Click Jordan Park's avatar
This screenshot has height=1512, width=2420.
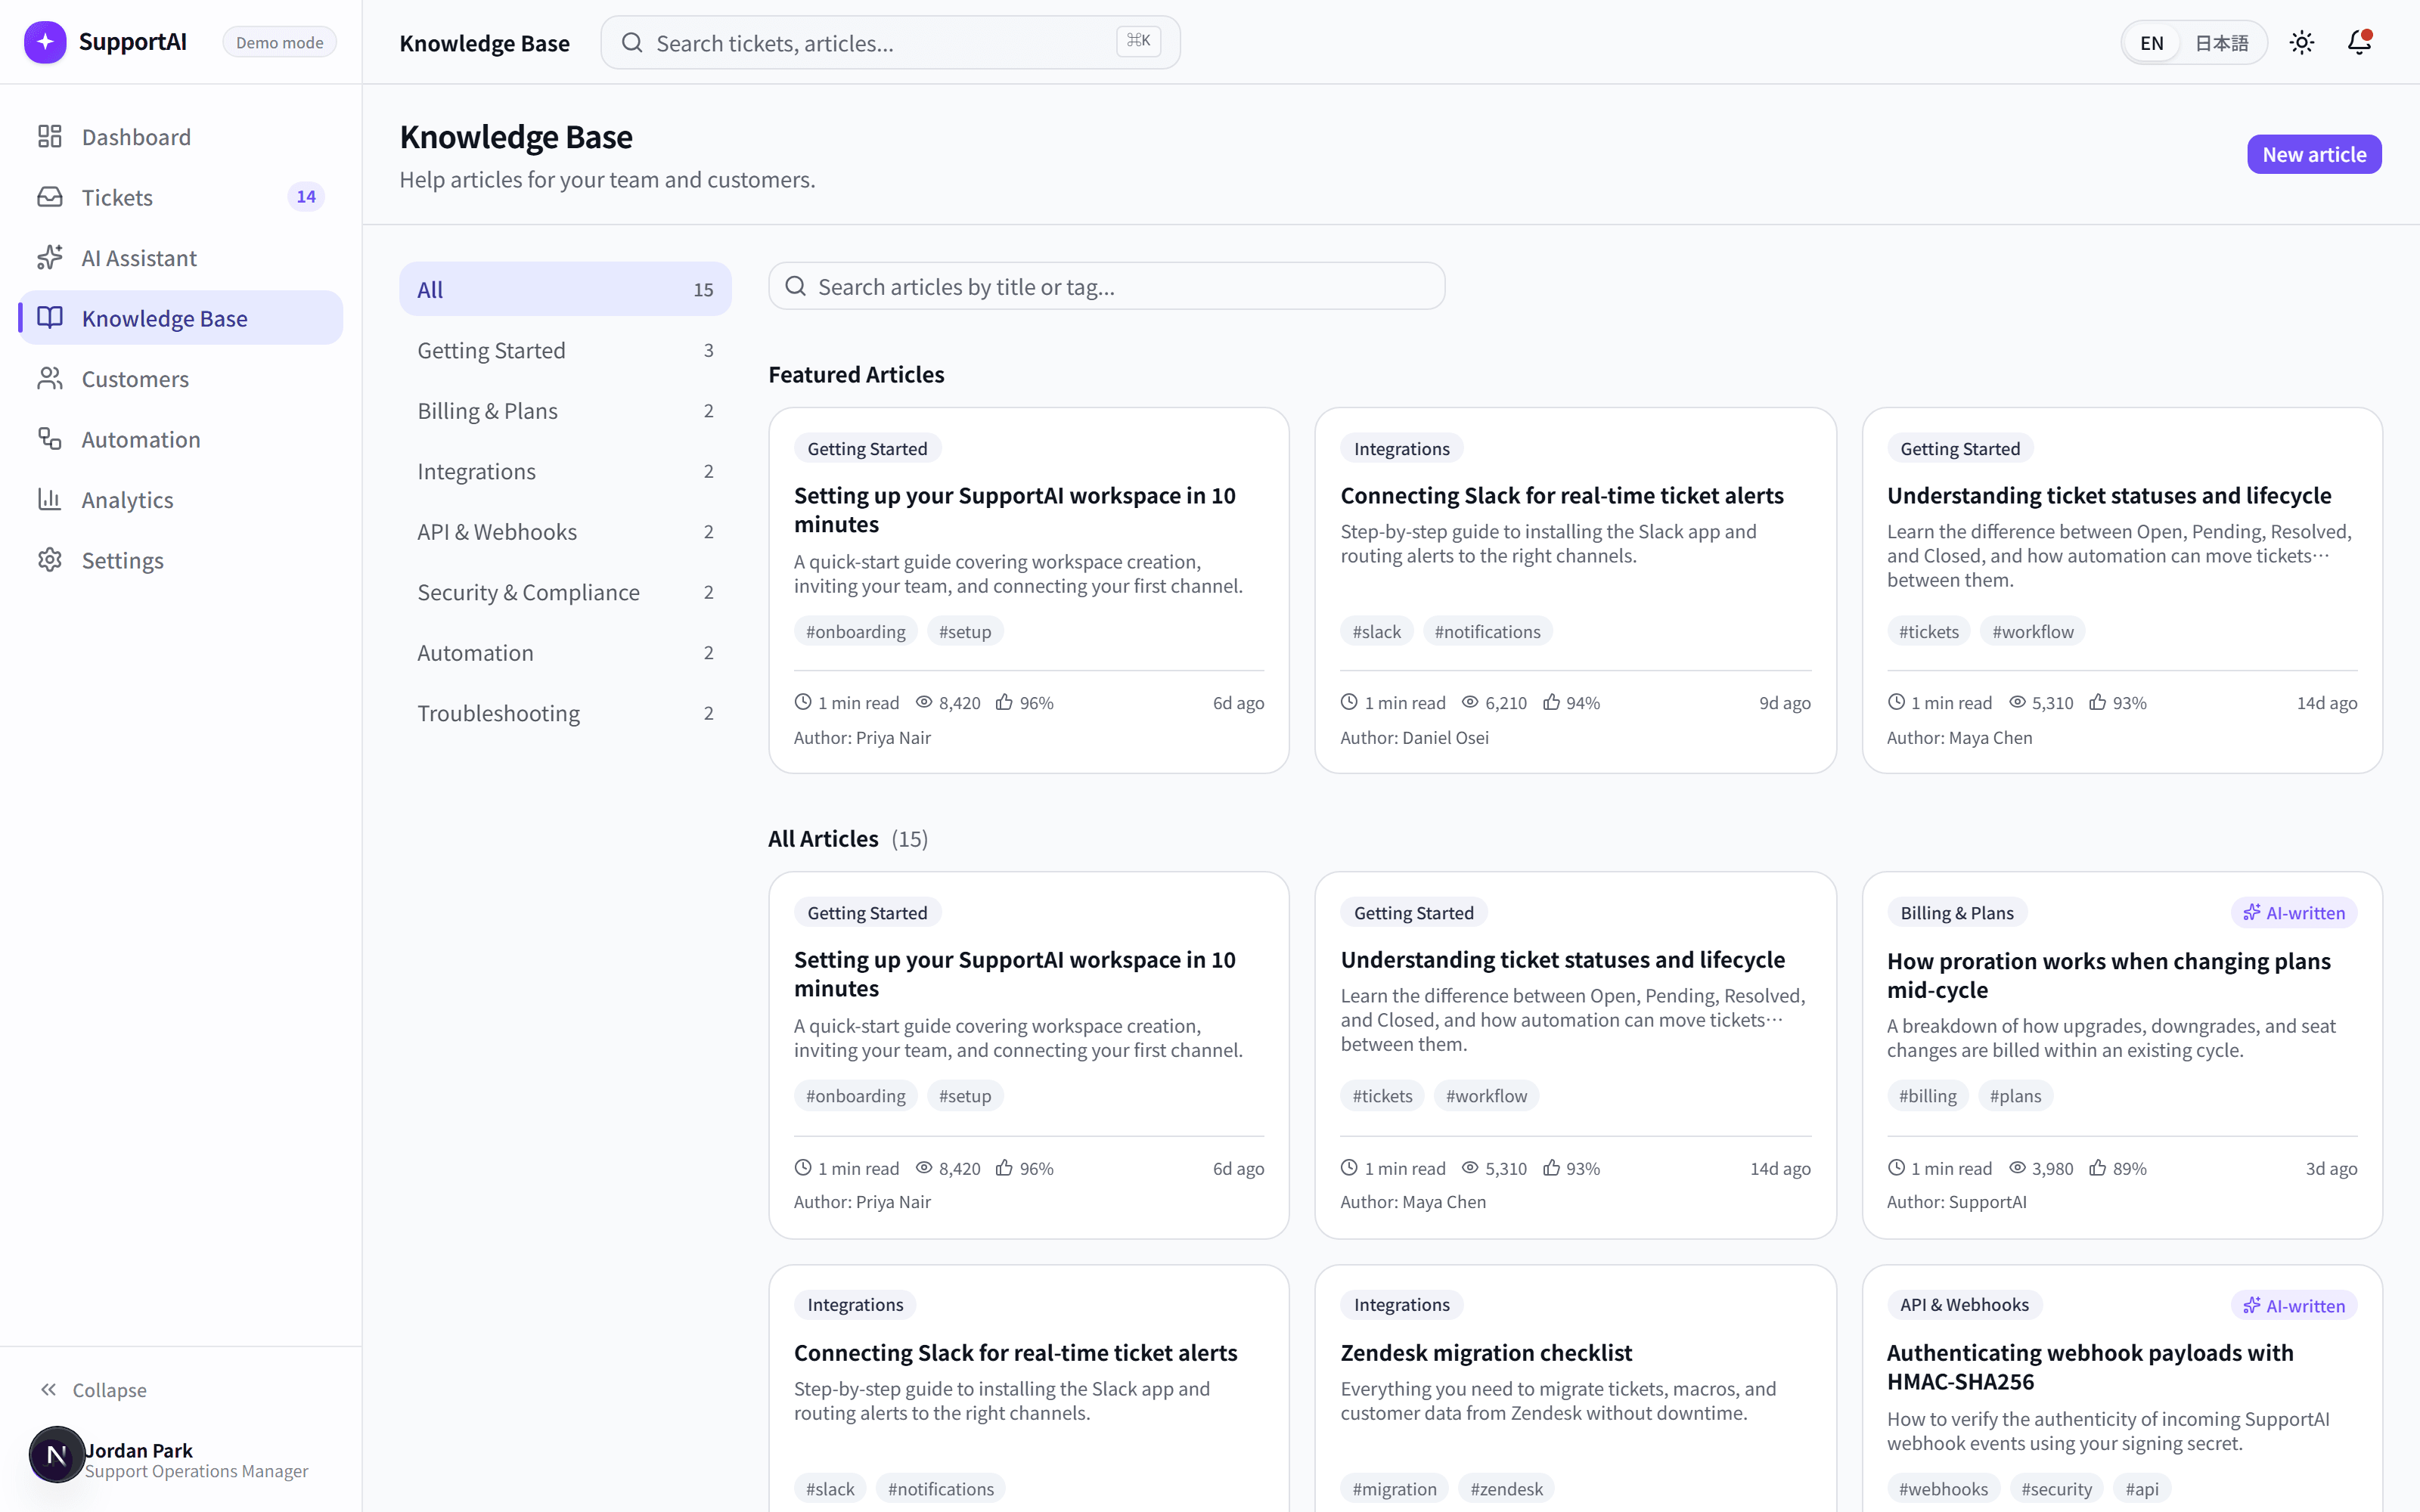click(56, 1454)
